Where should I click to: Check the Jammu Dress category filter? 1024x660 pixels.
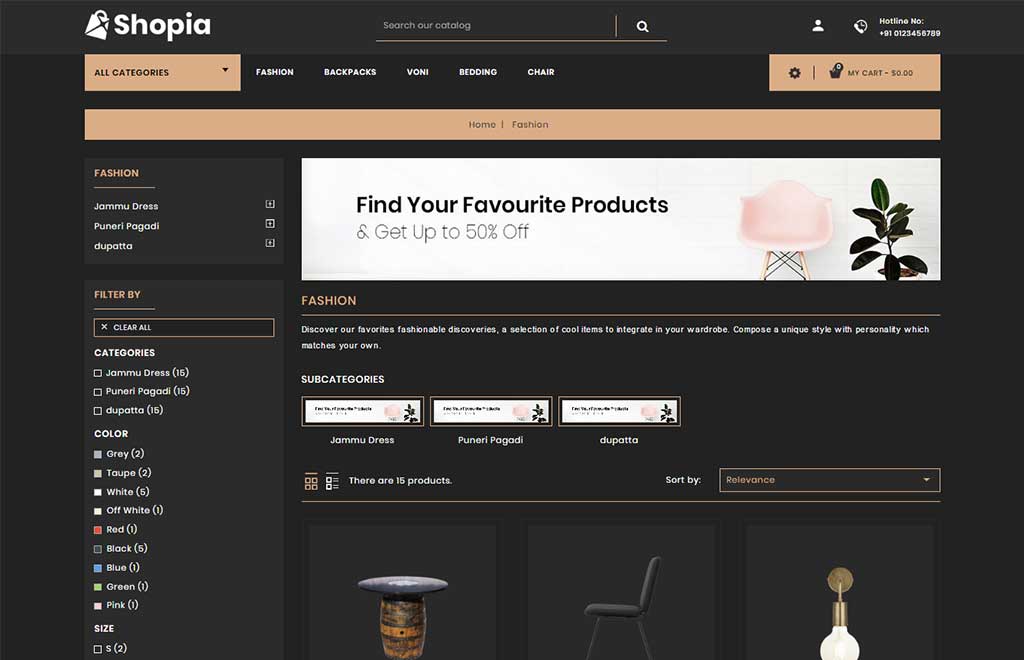98,373
